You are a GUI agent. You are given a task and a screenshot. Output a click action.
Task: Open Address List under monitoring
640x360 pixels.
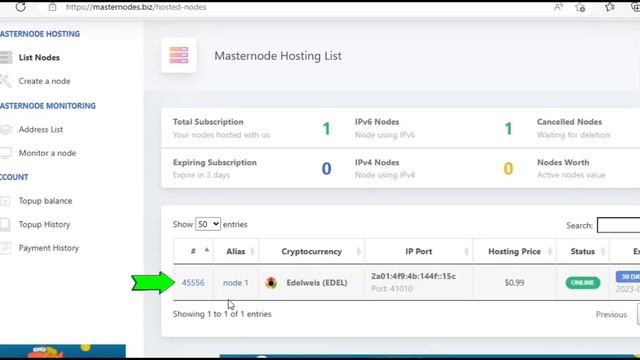tap(41, 129)
